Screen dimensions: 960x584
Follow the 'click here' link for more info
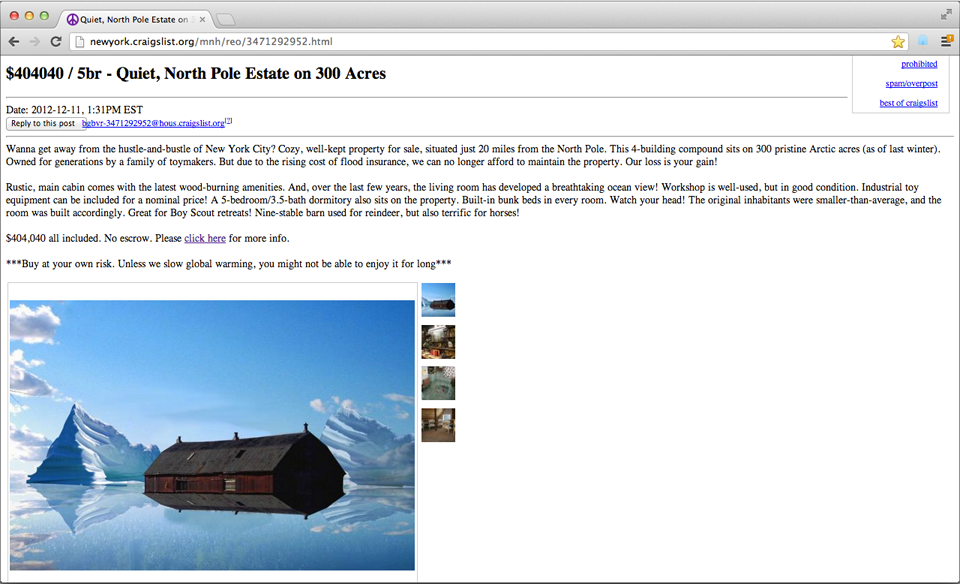(x=205, y=238)
